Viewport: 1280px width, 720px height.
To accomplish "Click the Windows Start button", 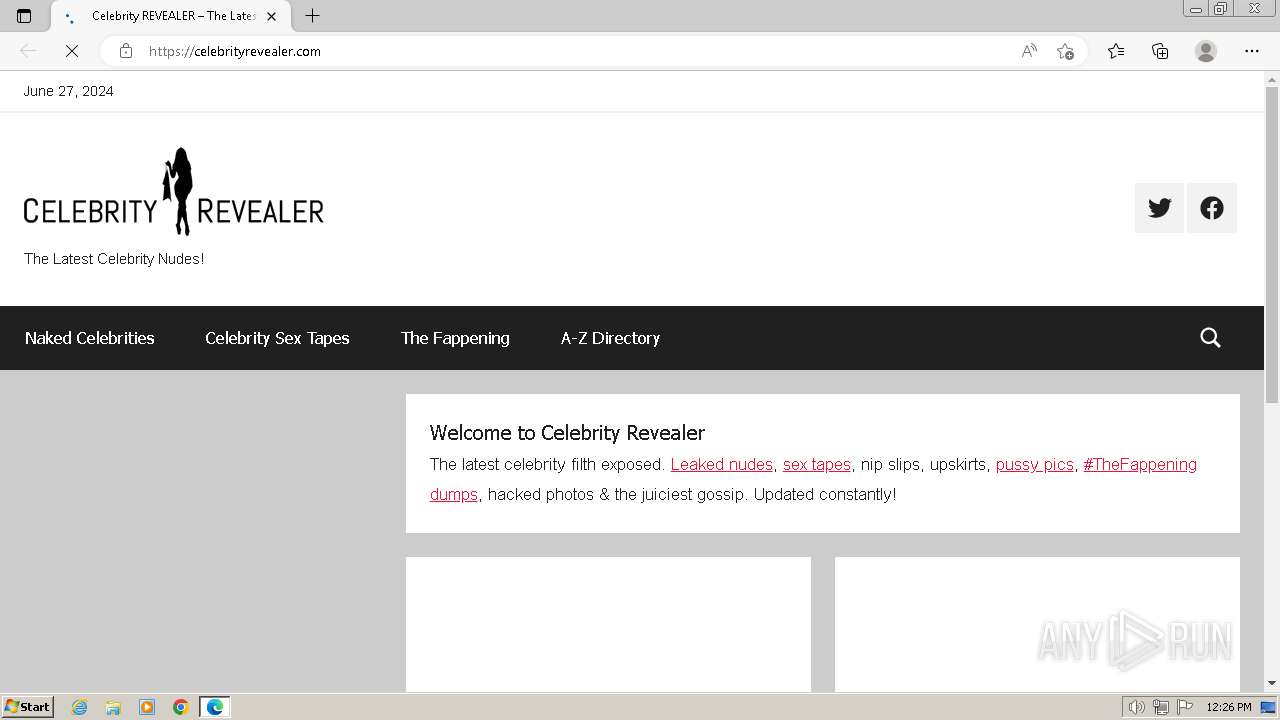I will pos(28,707).
